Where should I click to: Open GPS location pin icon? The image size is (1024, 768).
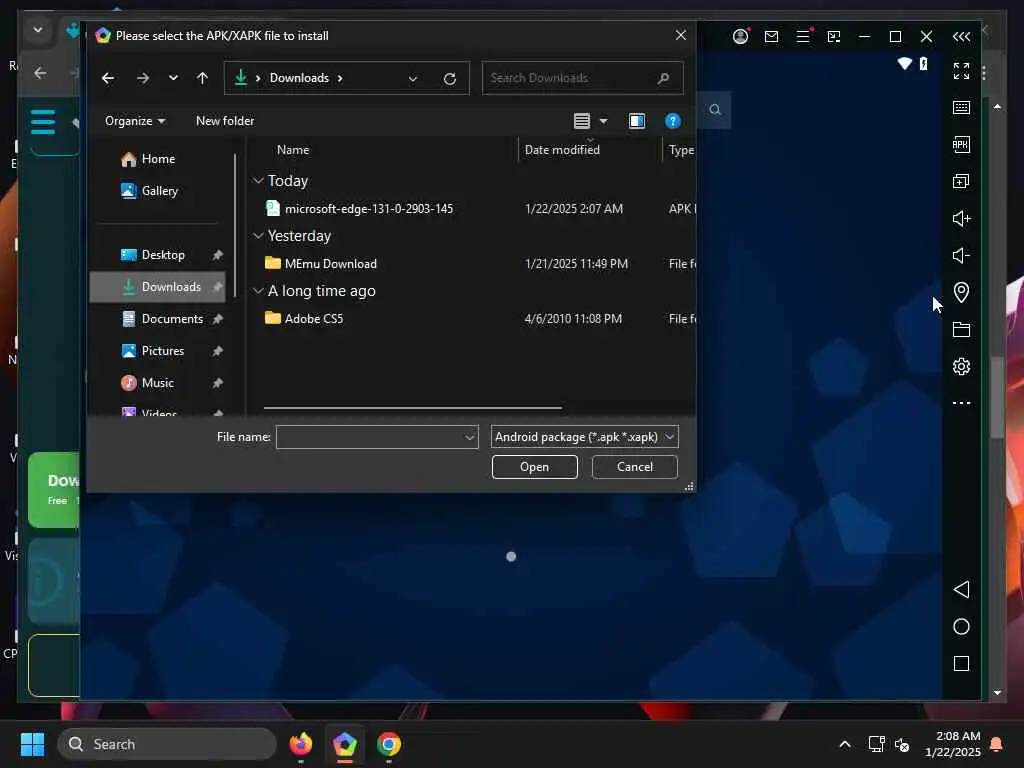(961, 292)
